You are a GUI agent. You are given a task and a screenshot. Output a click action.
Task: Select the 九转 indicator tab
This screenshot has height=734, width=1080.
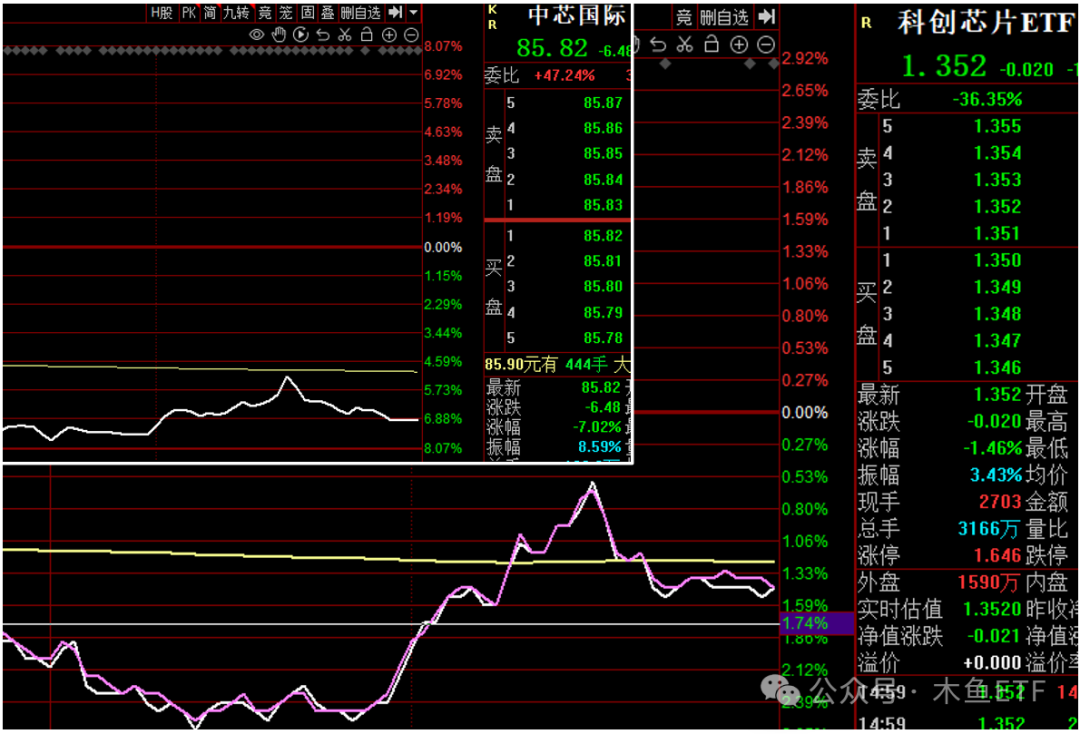coord(236,12)
